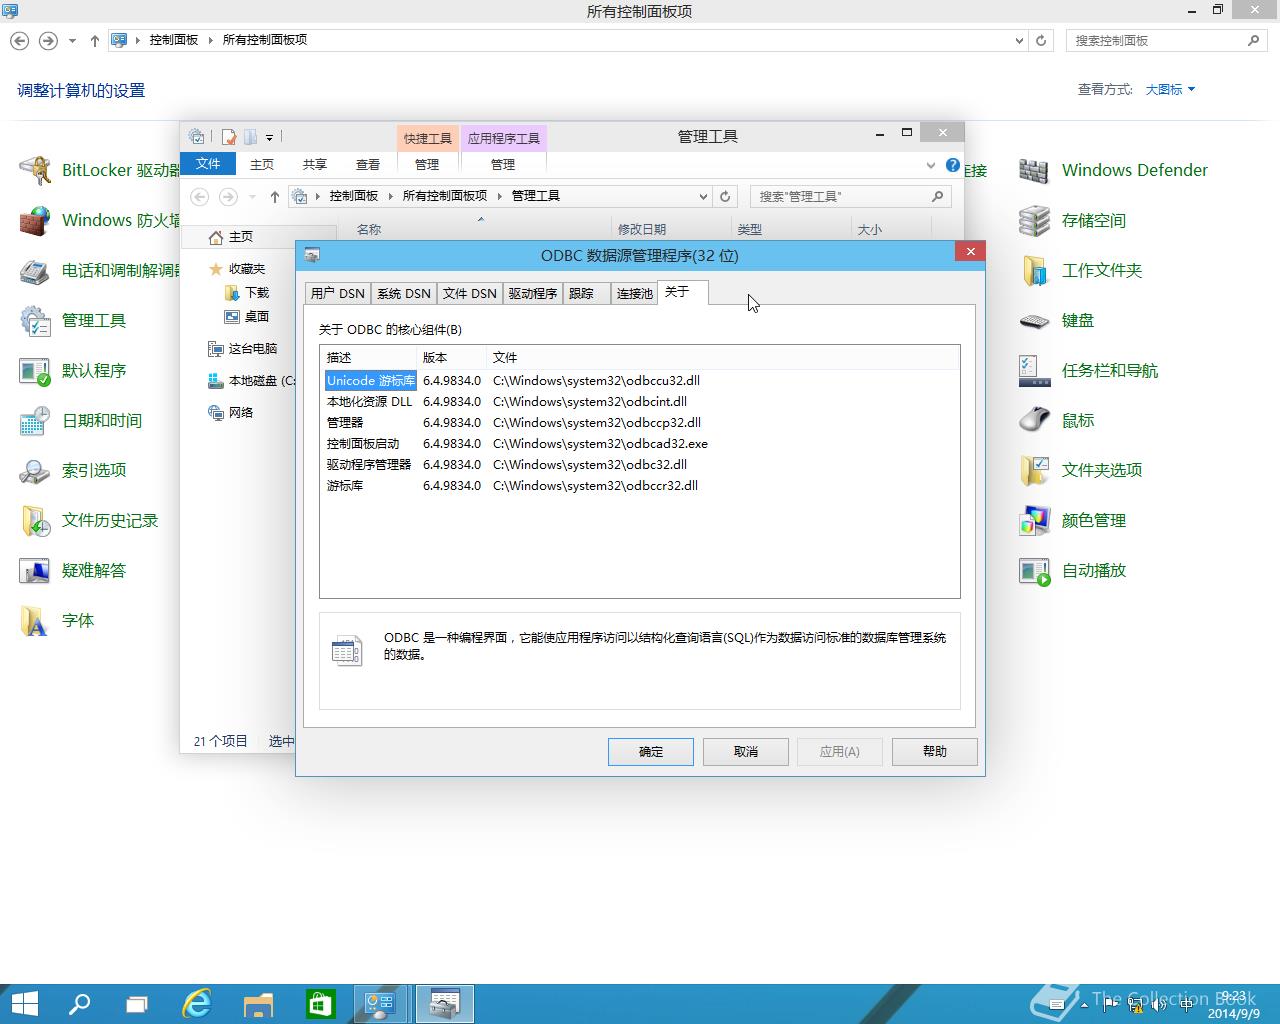Sort by 版本 column header
Screen dimensions: 1280x1024
pyautogui.click(x=451, y=357)
